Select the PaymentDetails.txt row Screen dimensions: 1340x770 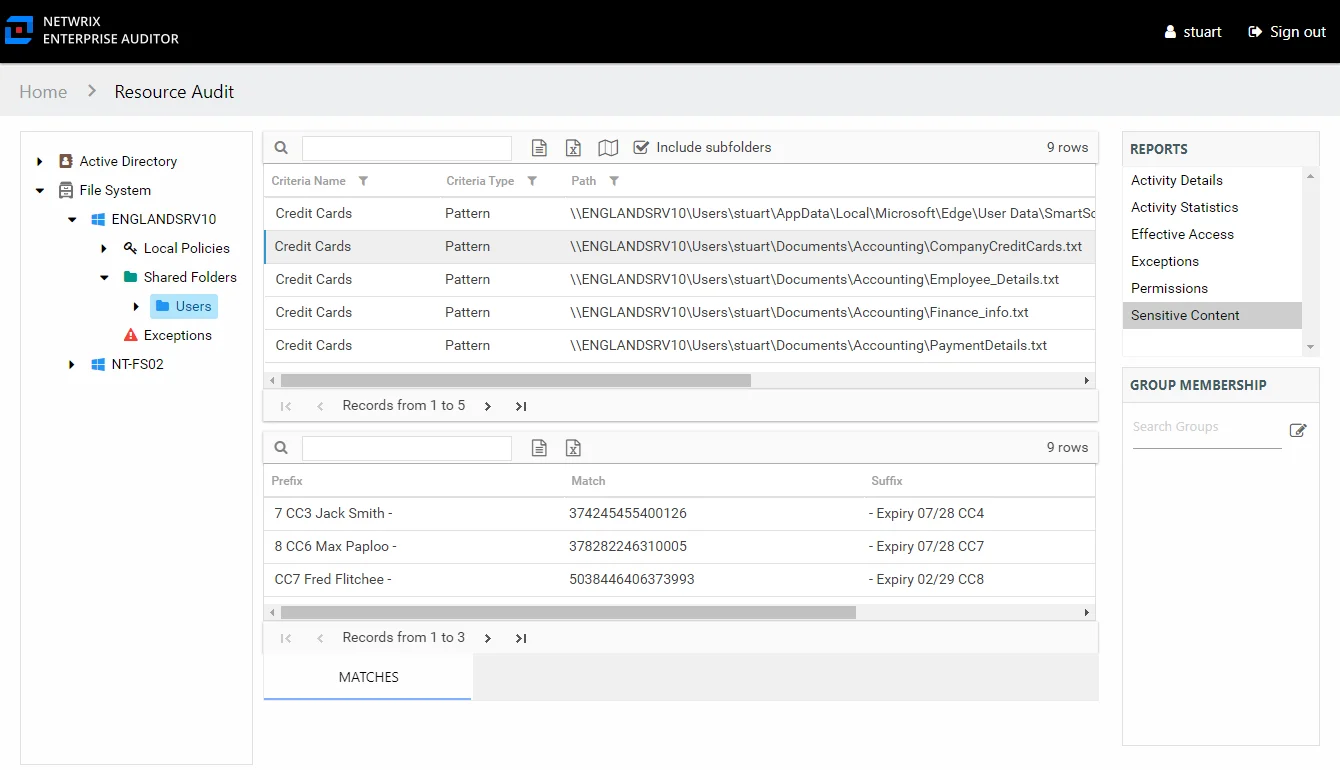coord(680,345)
